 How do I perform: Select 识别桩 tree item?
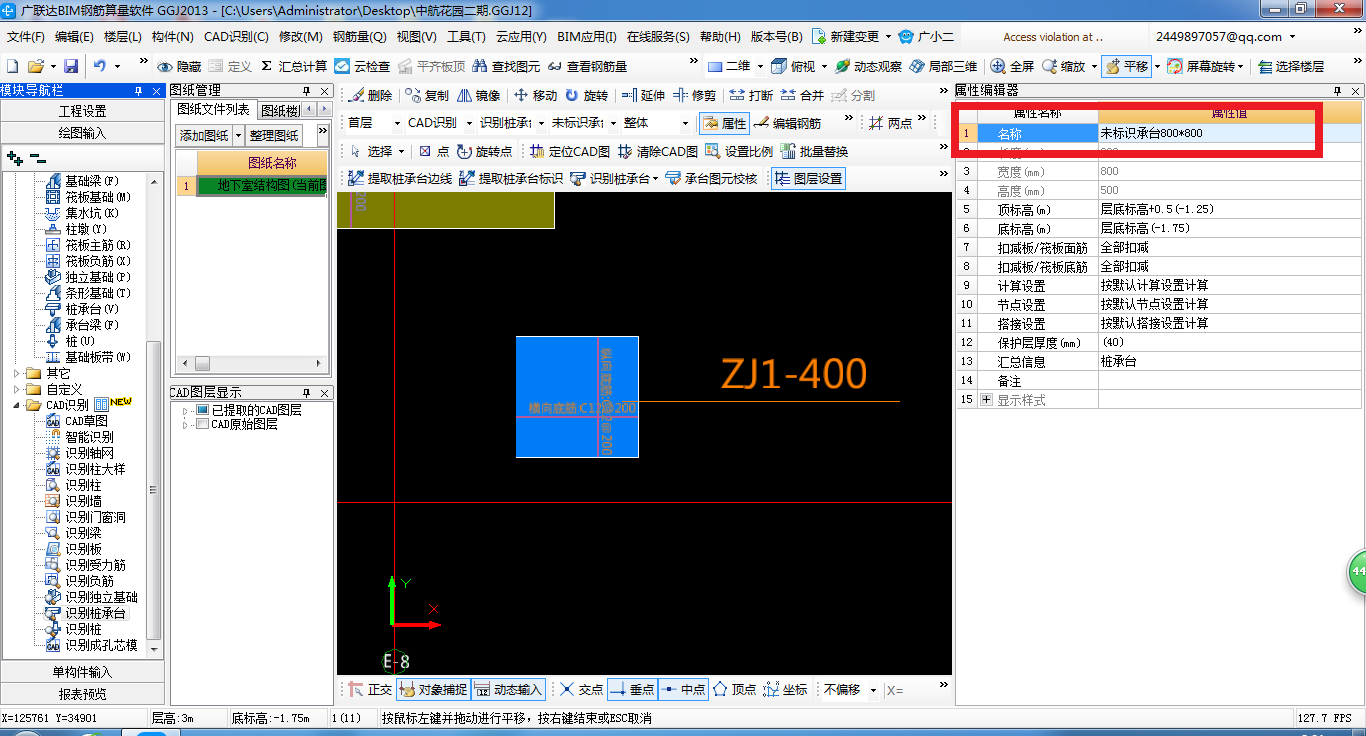83,629
